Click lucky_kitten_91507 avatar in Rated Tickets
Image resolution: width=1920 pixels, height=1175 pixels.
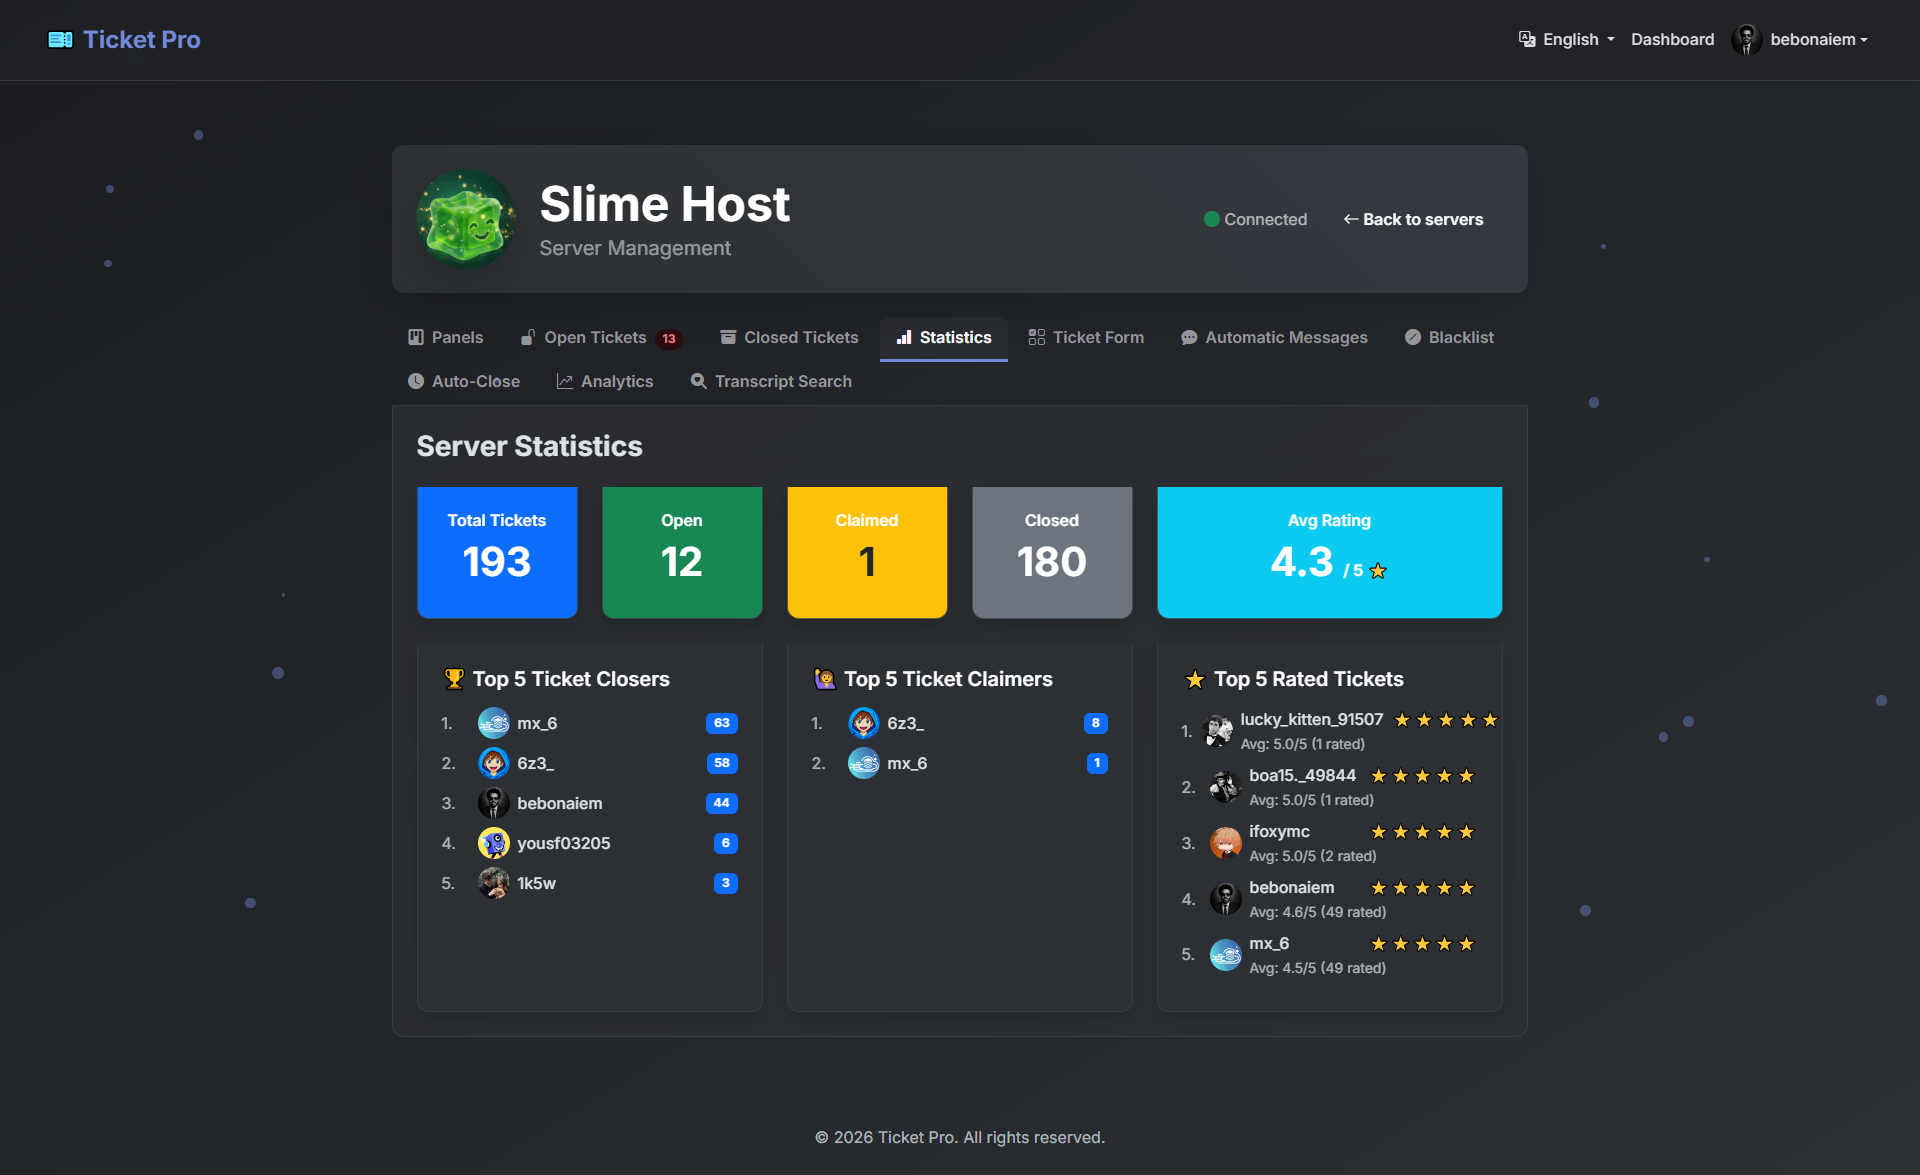1218,731
